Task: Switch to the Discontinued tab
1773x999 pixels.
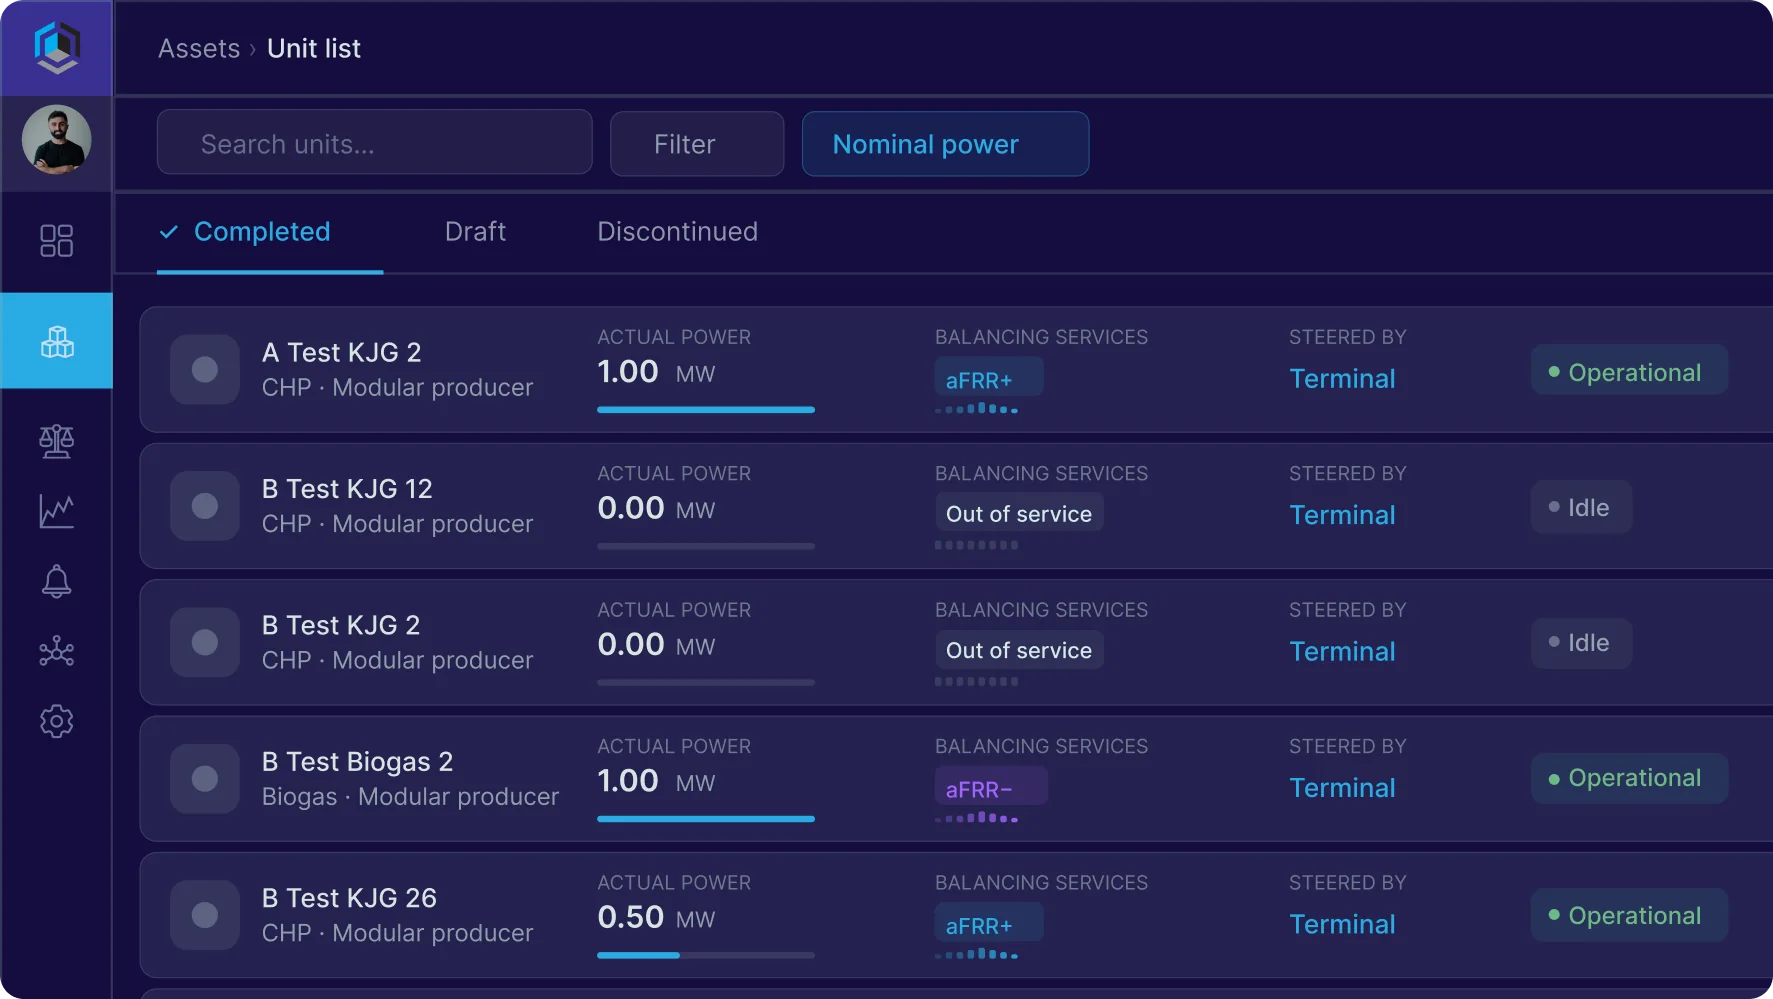Action: [677, 231]
